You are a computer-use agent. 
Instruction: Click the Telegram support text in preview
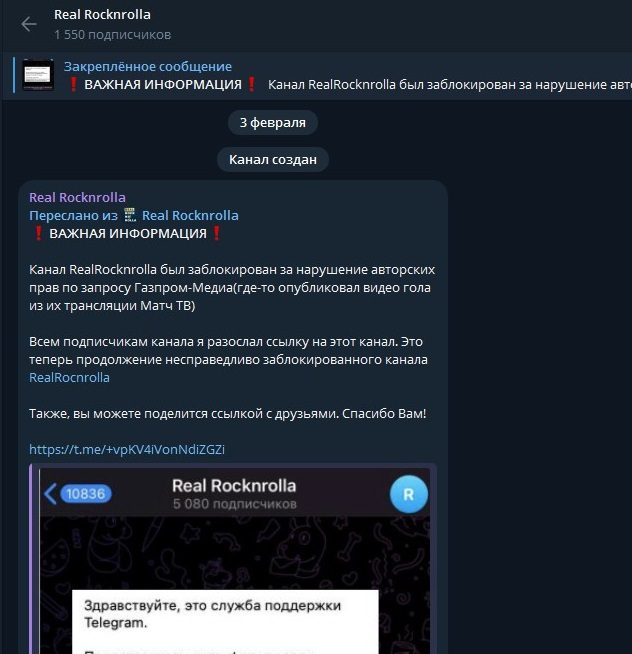pyautogui.click(x=212, y=614)
